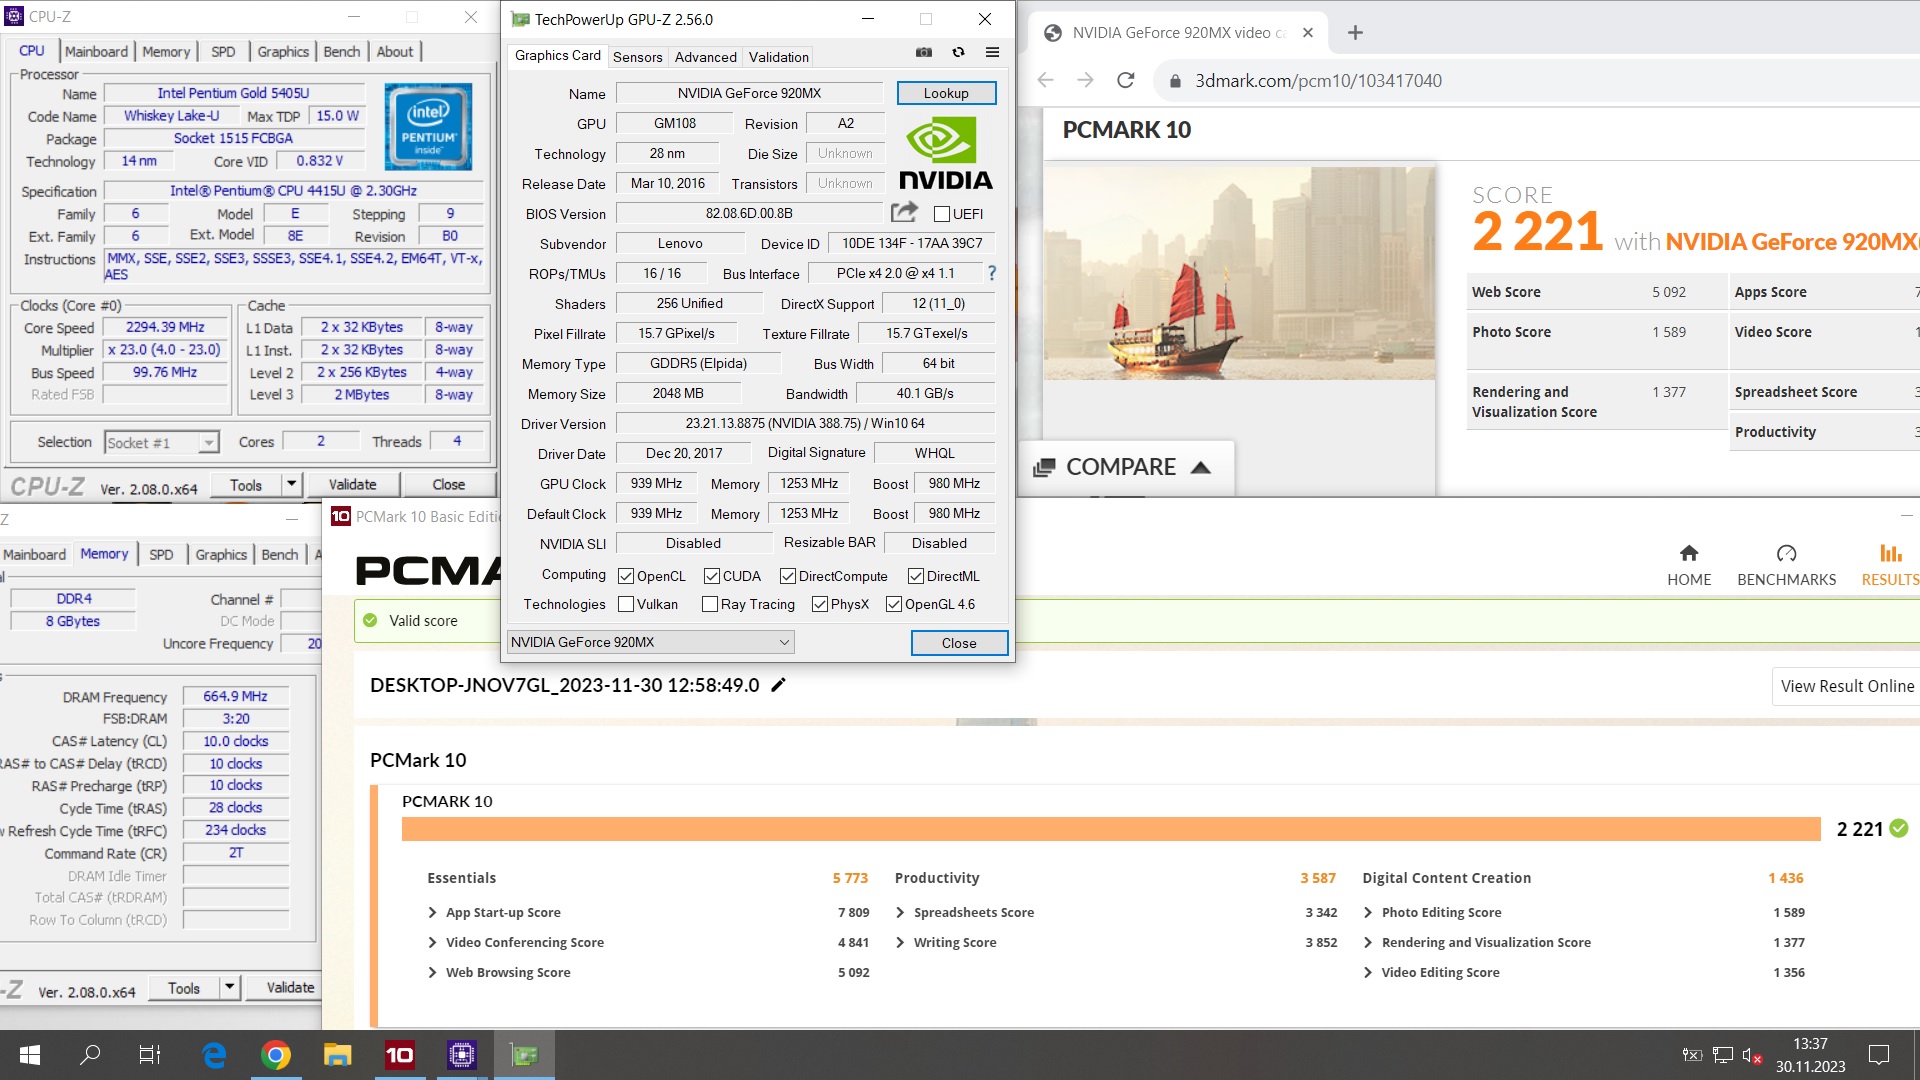Click the Lookup button in GPU-Z
The height and width of the screenshot is (1080, 1920).
click(x=946, y=93)
